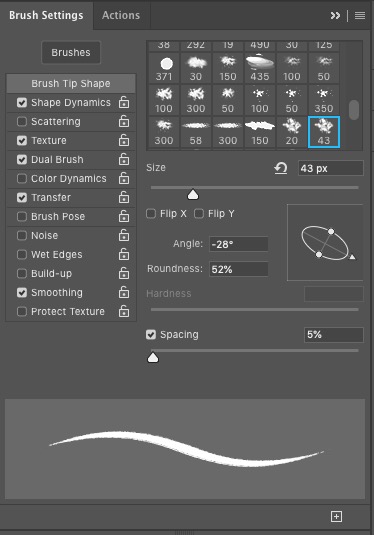Restore brush to original size icon
374x535 pixels.
coord(281,168)
